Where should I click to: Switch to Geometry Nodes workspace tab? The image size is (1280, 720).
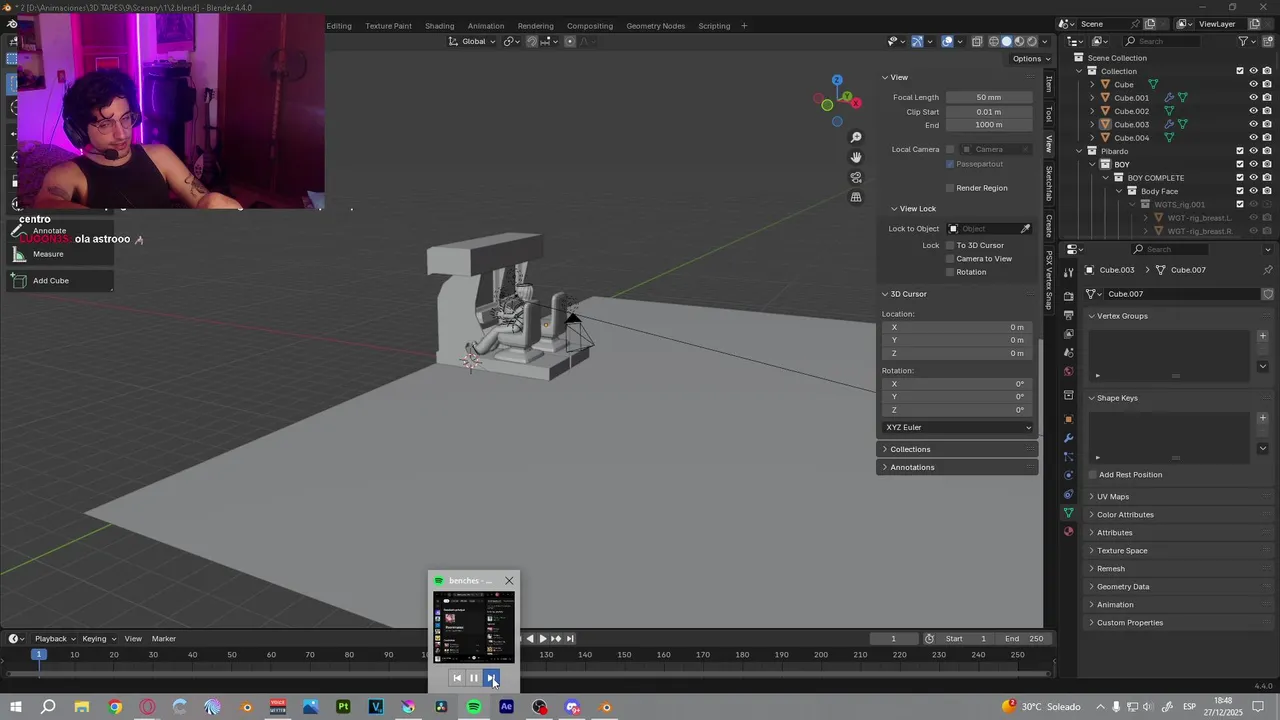point(655,26)
